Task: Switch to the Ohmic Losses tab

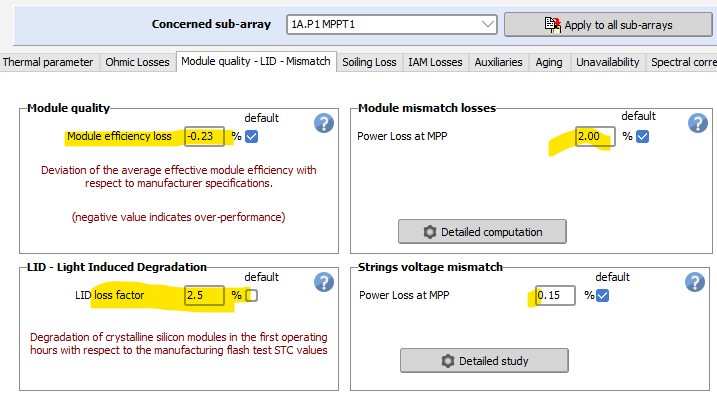Action: click(137, 62)
